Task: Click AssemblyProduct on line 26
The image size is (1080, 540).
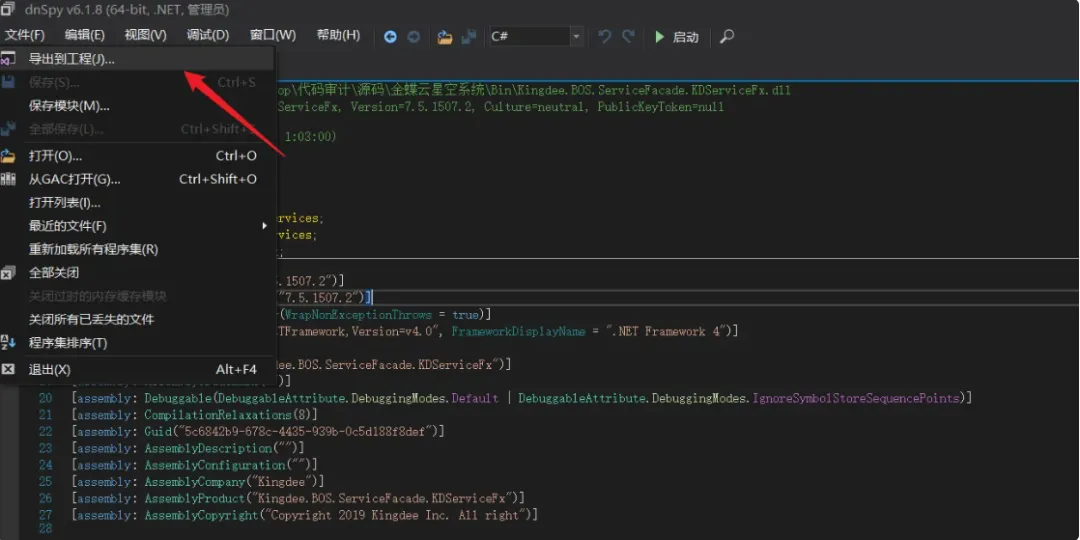Action: [195, 498]
